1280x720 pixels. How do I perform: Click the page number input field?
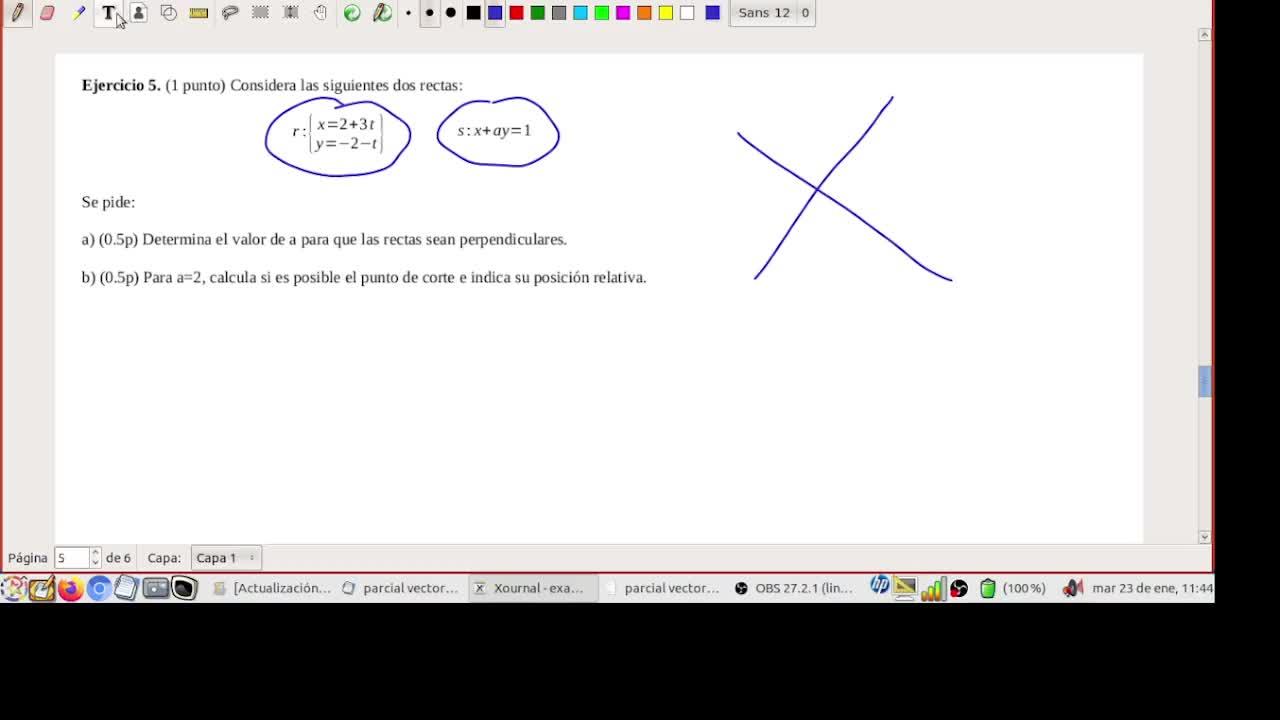click(x=72, y=557)
